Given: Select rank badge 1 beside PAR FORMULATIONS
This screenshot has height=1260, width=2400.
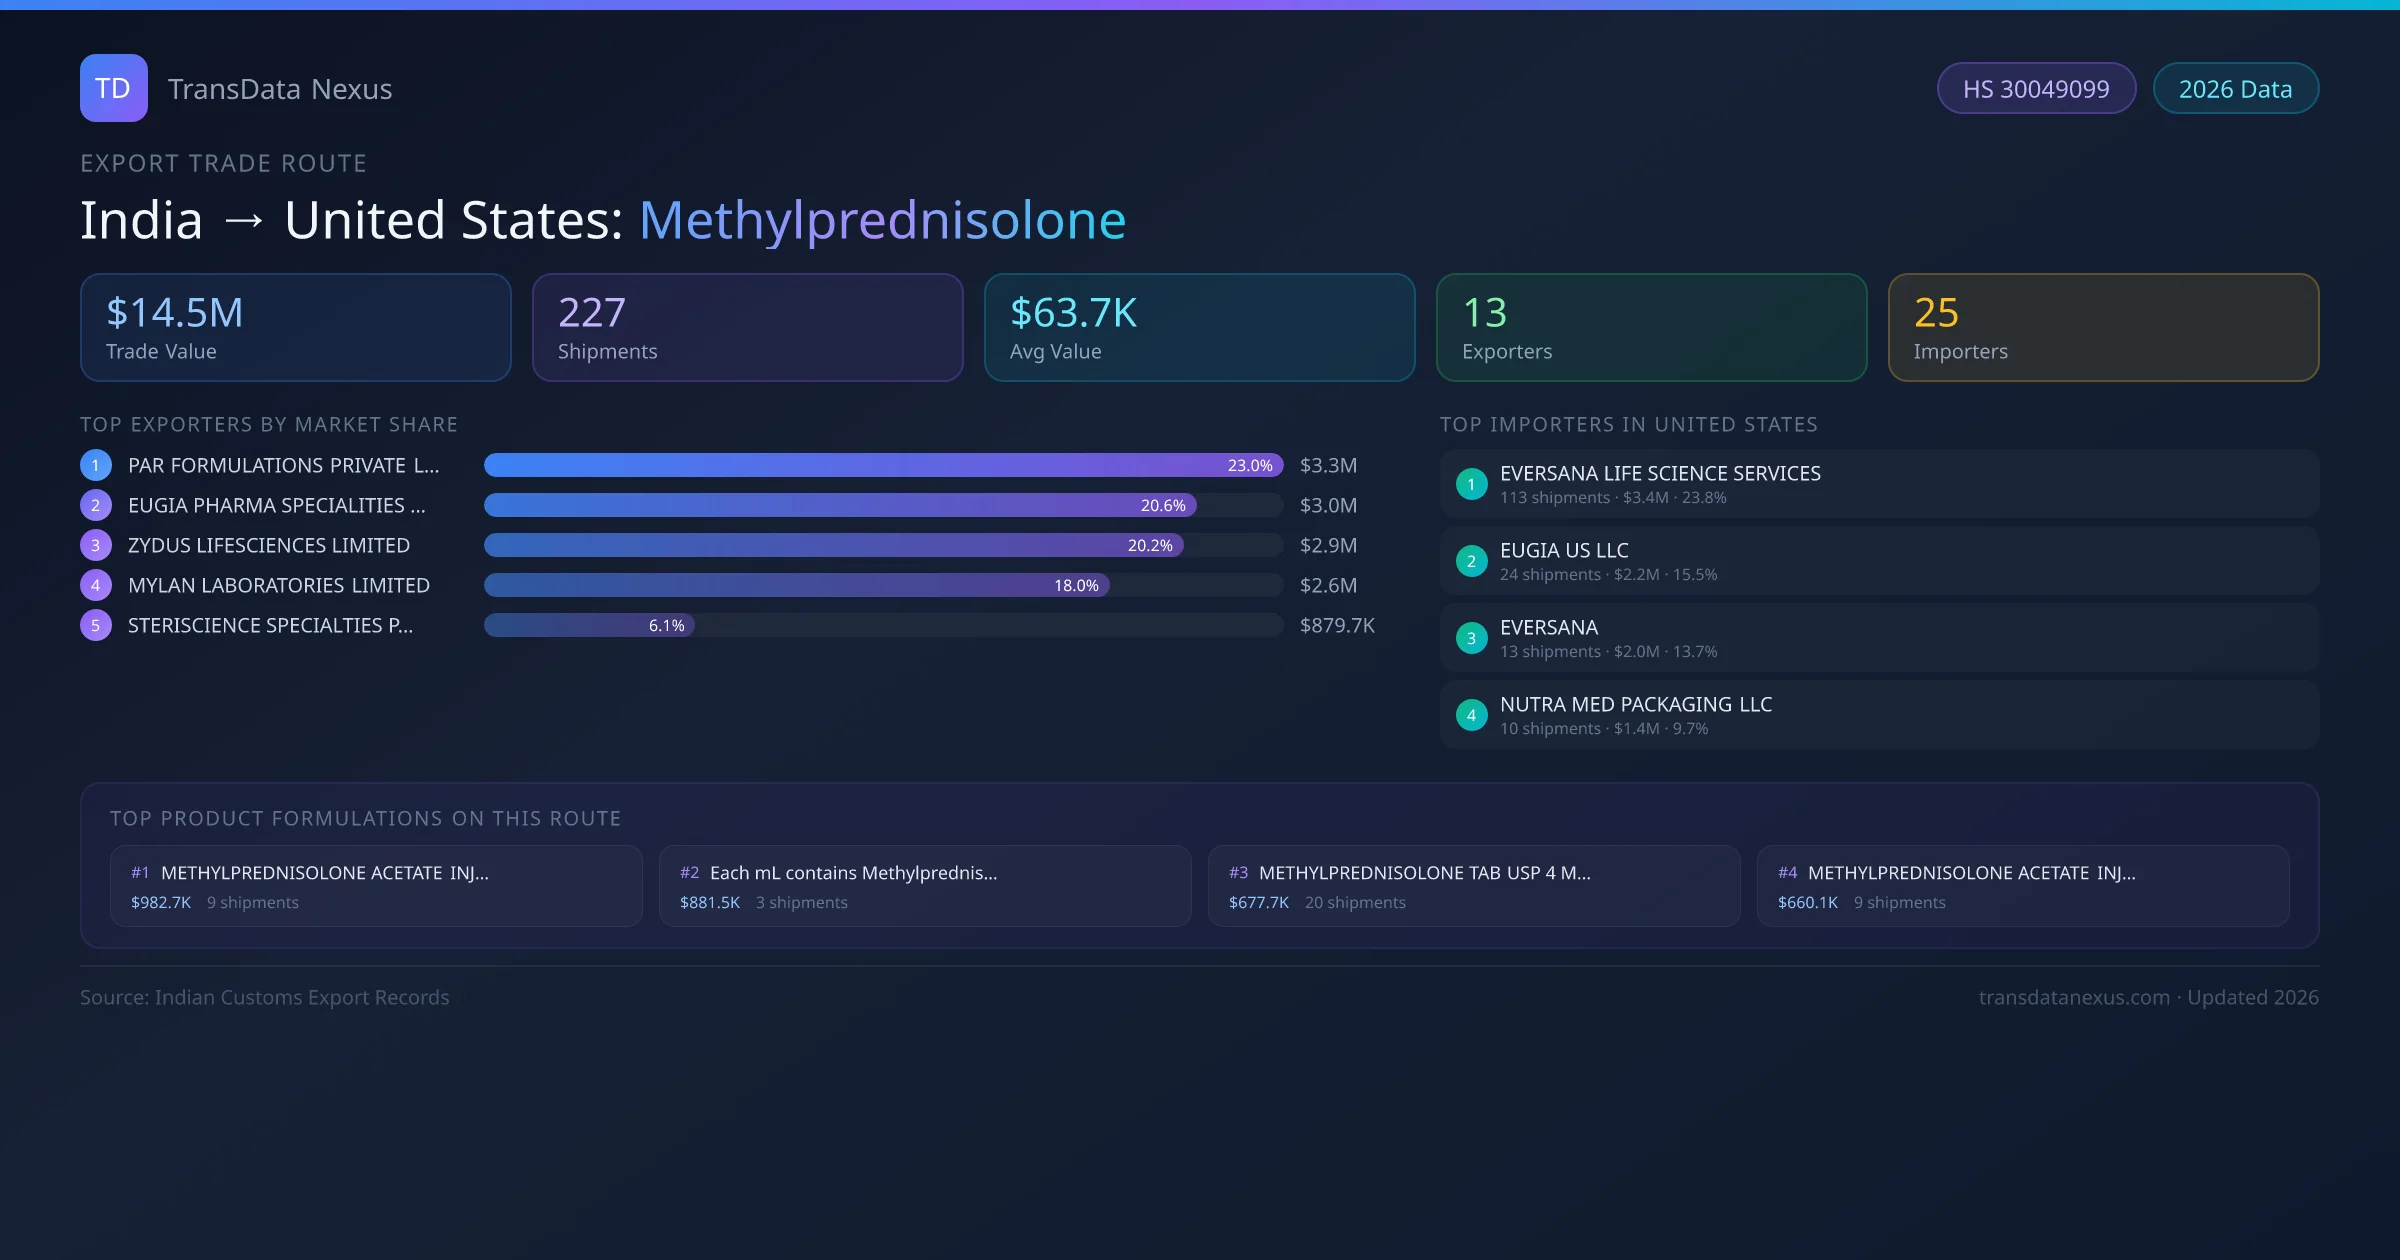Looking at the screenshot, I should click(95, 465).
